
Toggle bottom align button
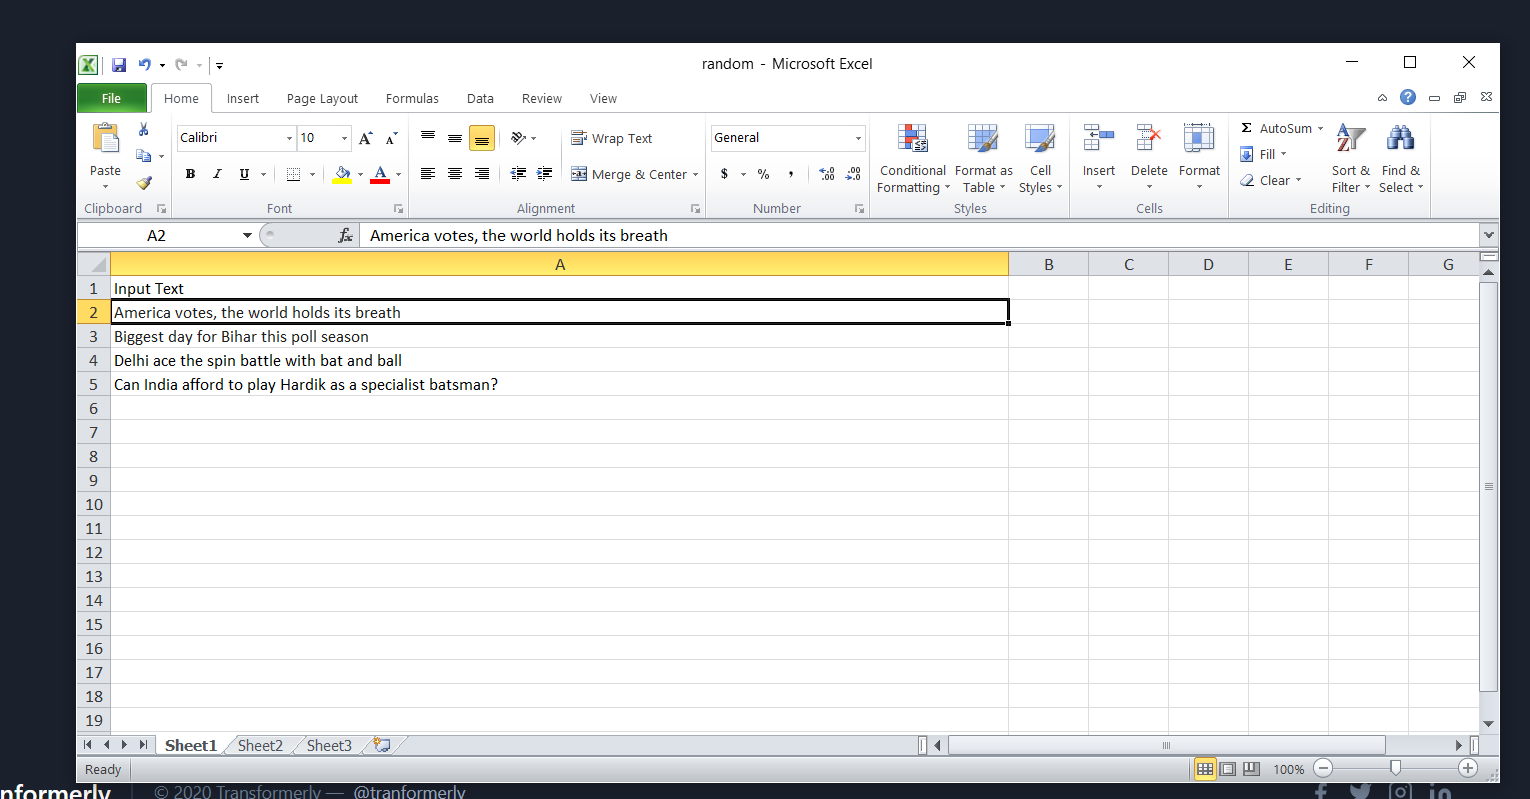(x=482, y=137)
